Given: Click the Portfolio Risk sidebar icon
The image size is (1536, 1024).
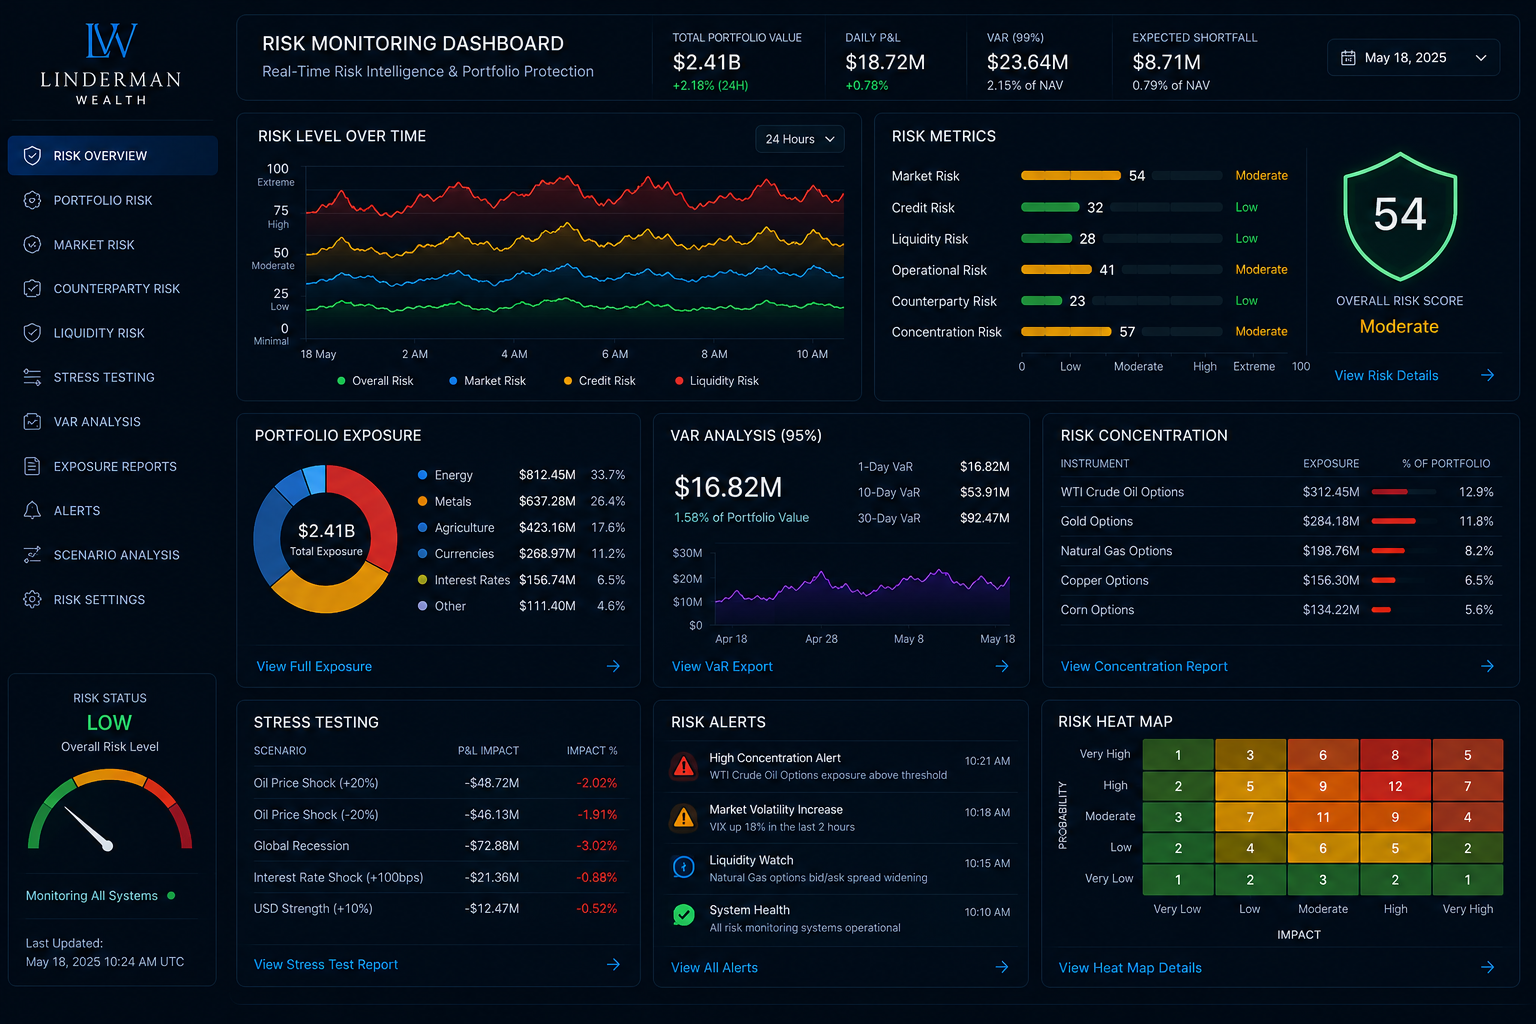Looking at the screenshot, I should tap(32, 200).
